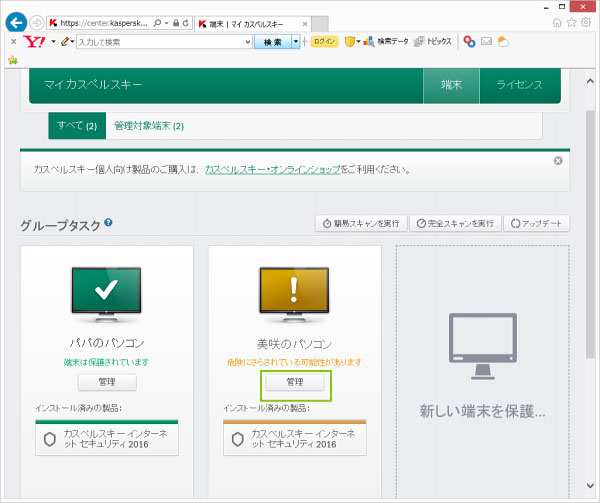
Task: Click the 美咲のパソコン device name
Action: [294, 344]
